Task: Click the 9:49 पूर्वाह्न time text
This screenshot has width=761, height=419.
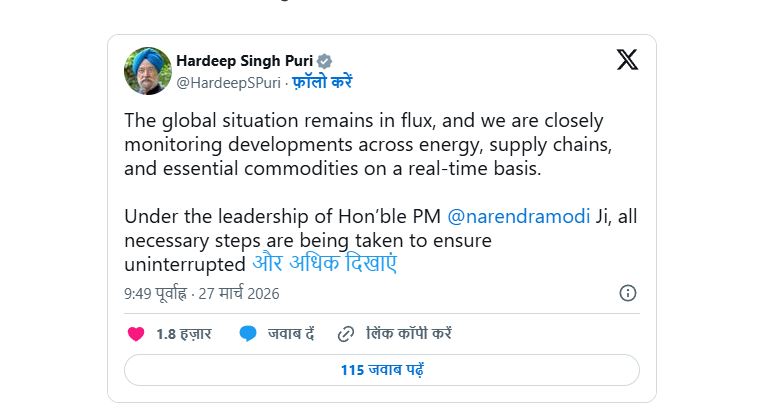Action: coord(156,294)
